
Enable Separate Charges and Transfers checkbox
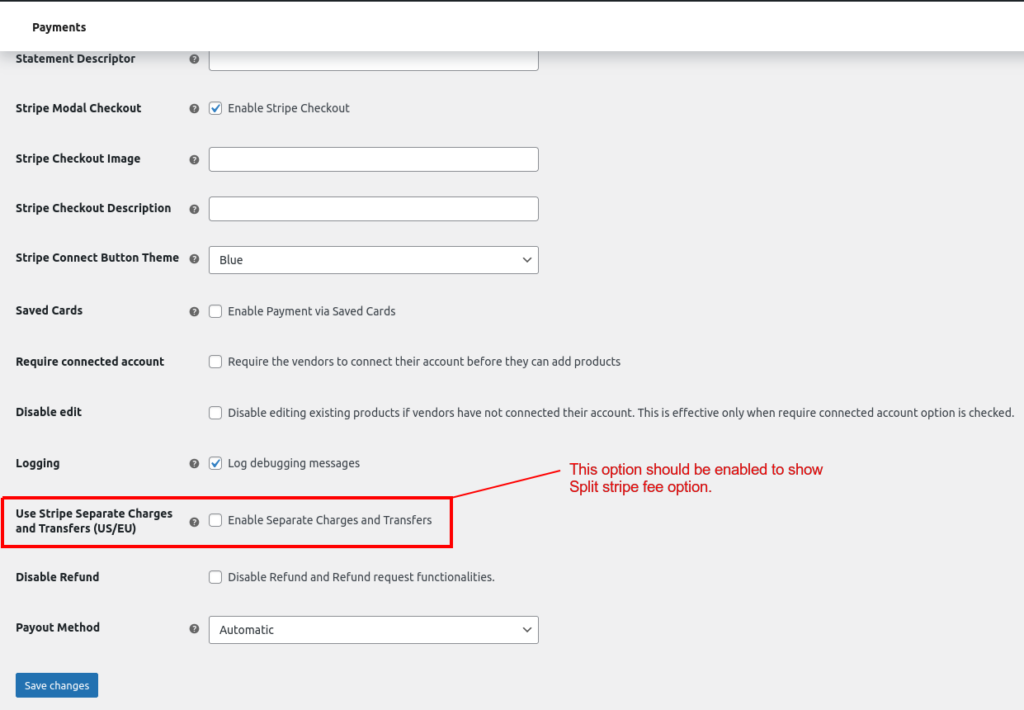216,520
